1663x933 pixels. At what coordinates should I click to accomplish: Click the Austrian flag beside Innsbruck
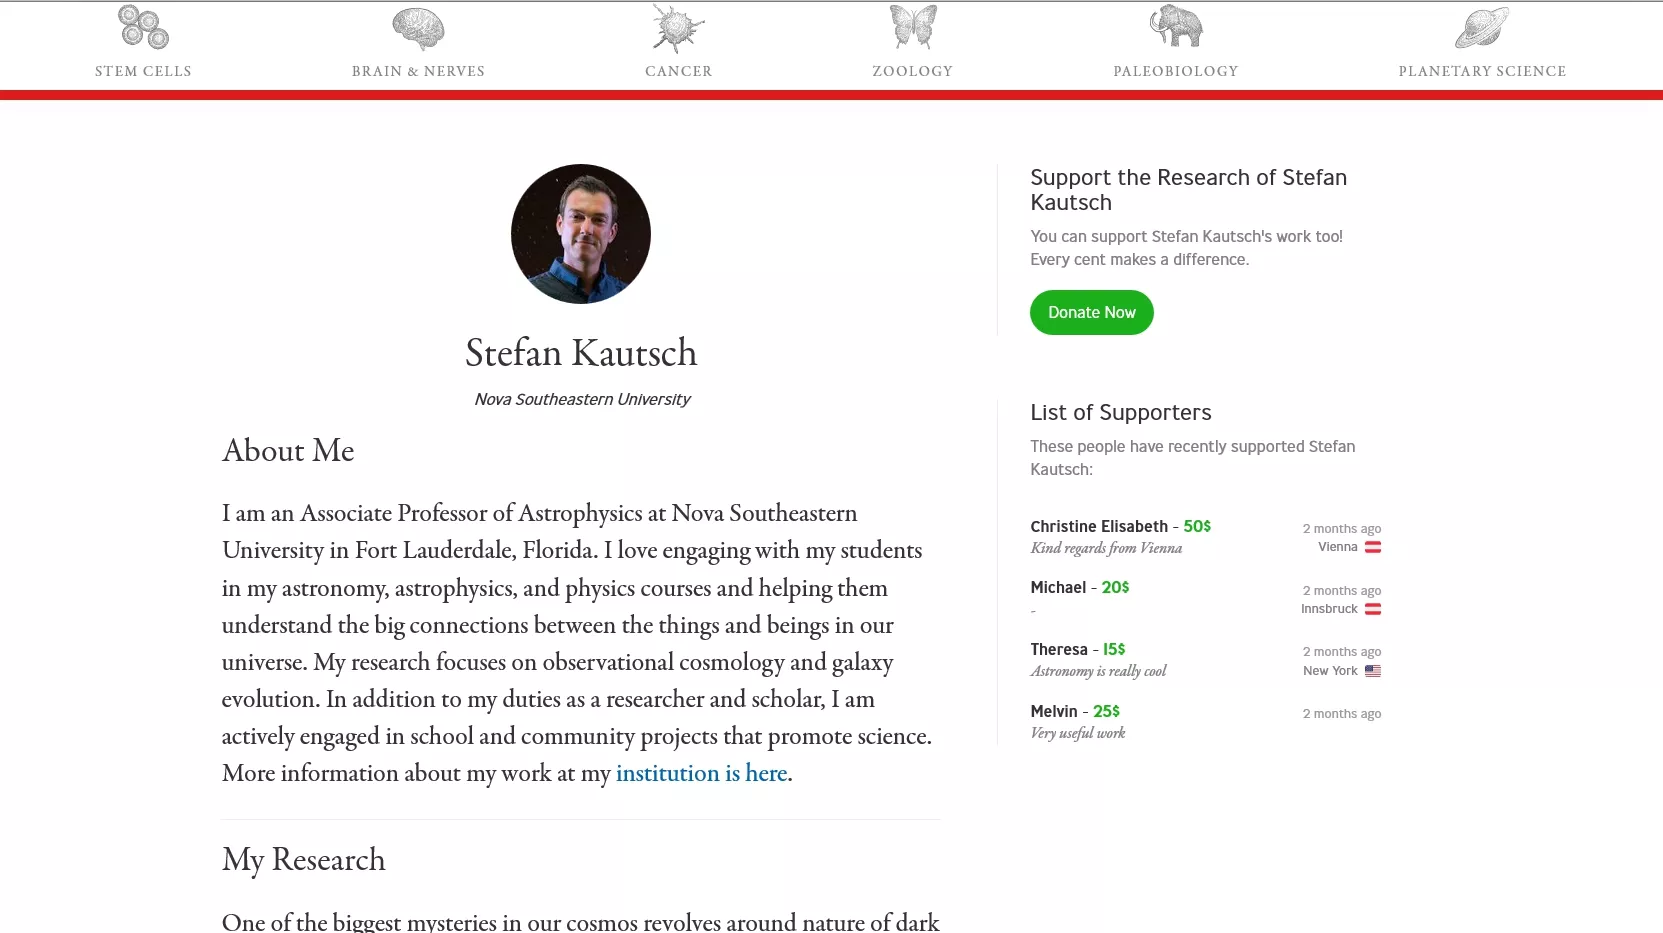[x=1373, y=609]
